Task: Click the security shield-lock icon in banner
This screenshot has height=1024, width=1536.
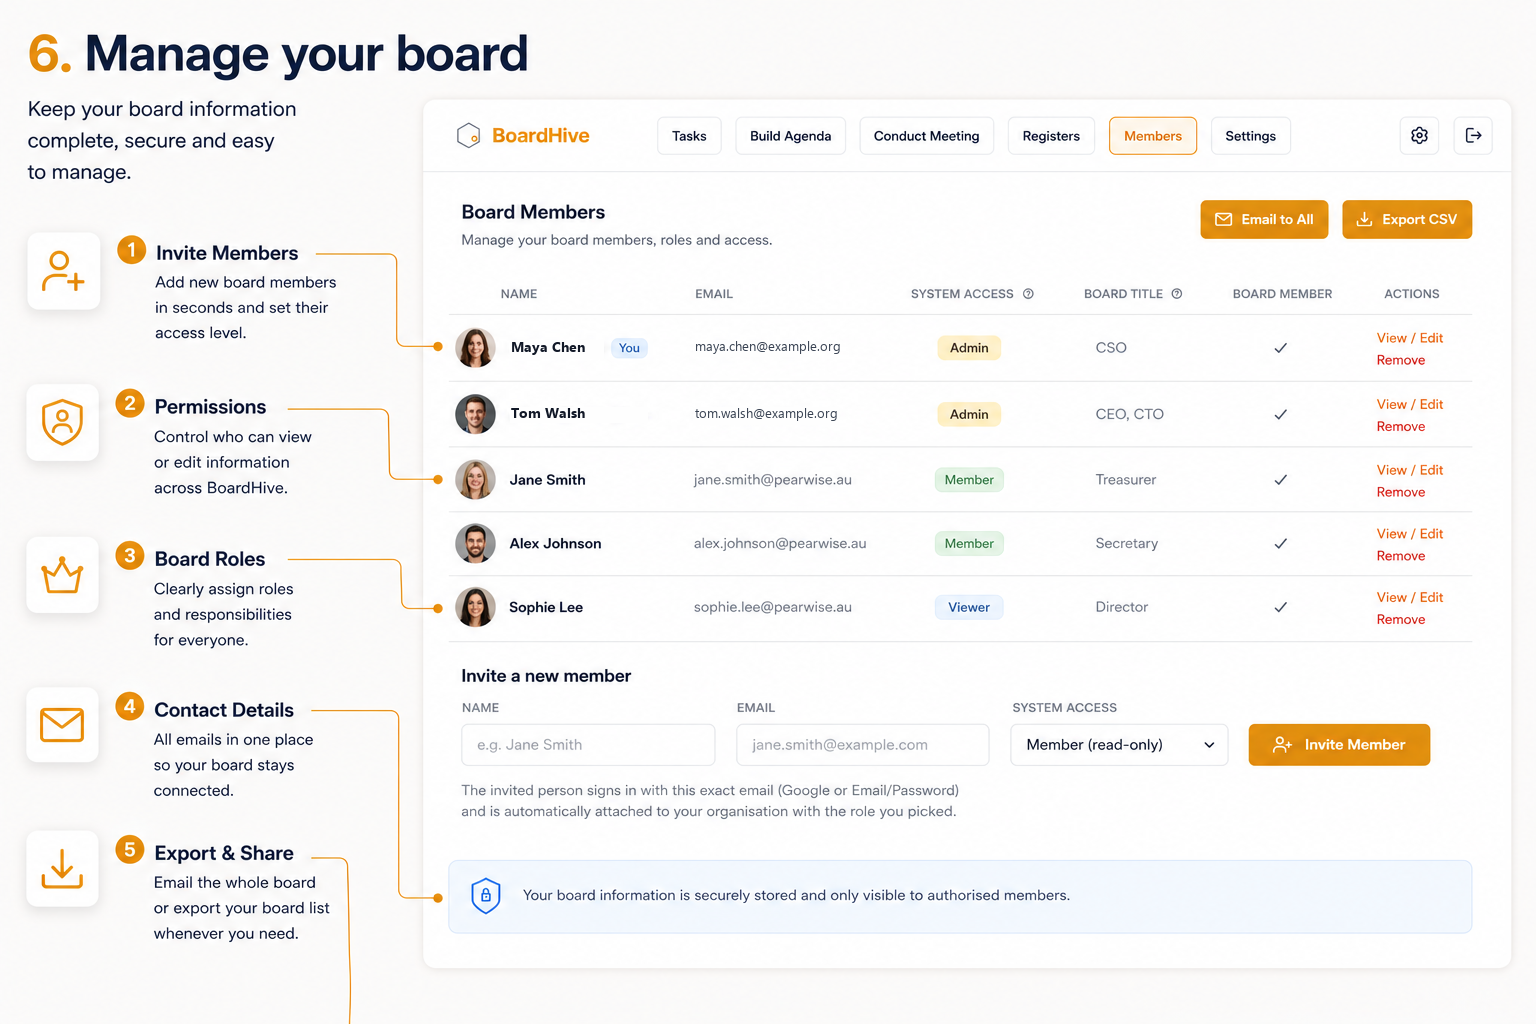Action: tap(486, 896)
